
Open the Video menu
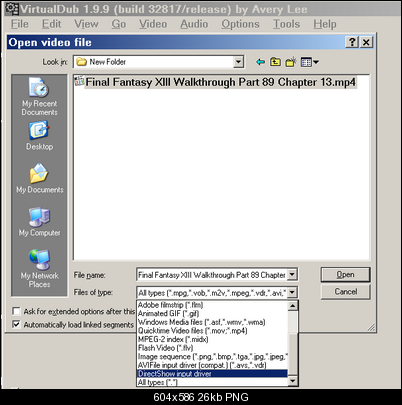tap(153, 24)
